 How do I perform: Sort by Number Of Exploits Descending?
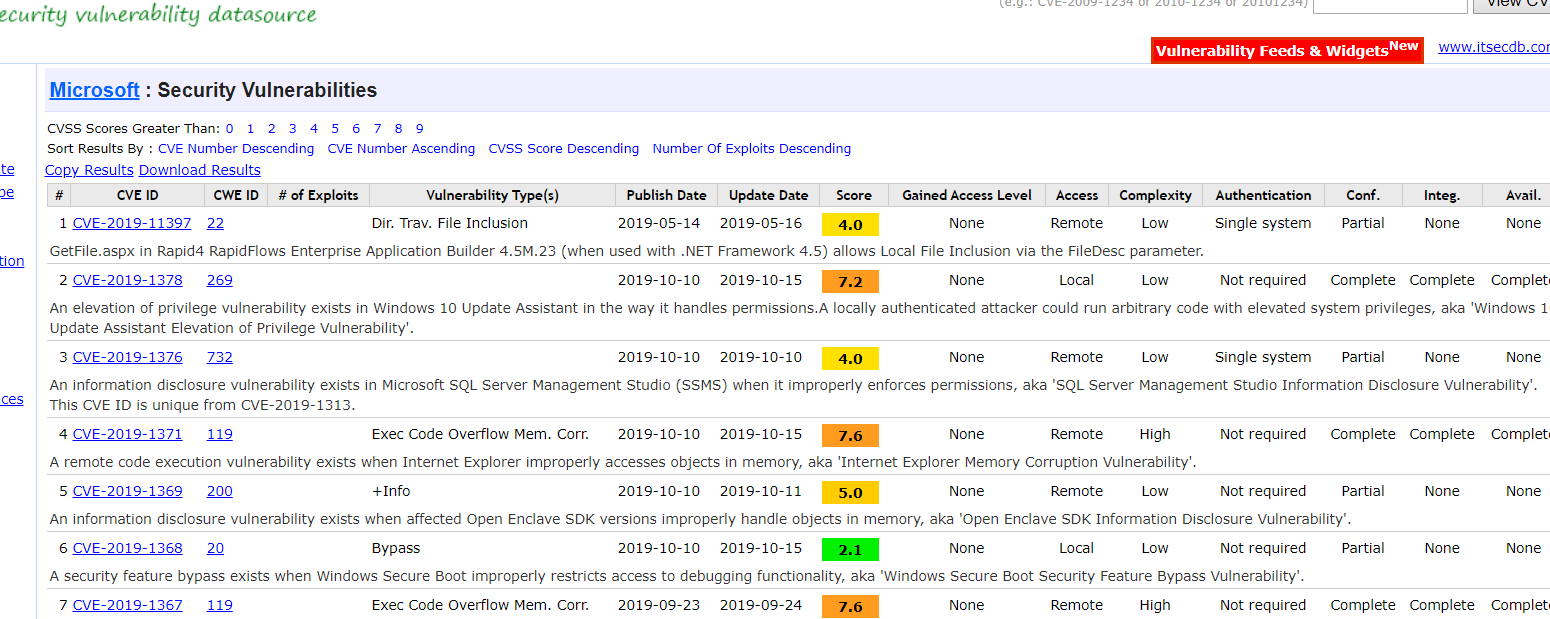pos(752,148)
